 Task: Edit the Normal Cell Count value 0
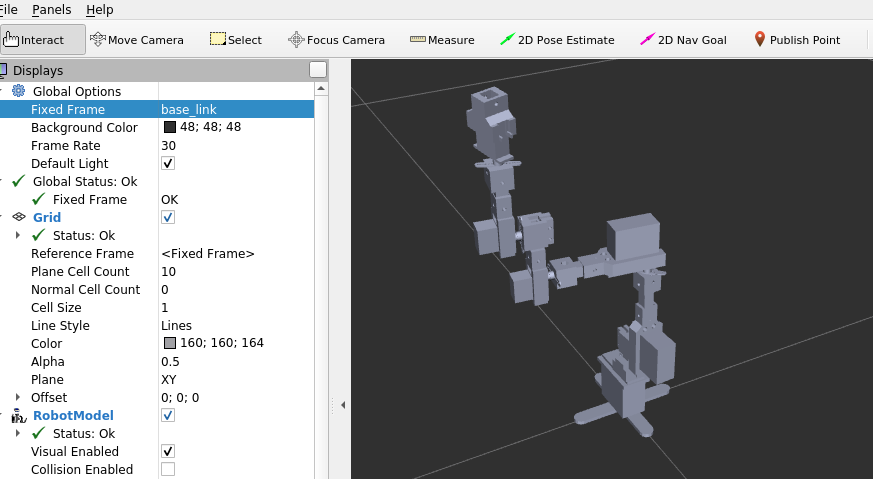[237, 289]
